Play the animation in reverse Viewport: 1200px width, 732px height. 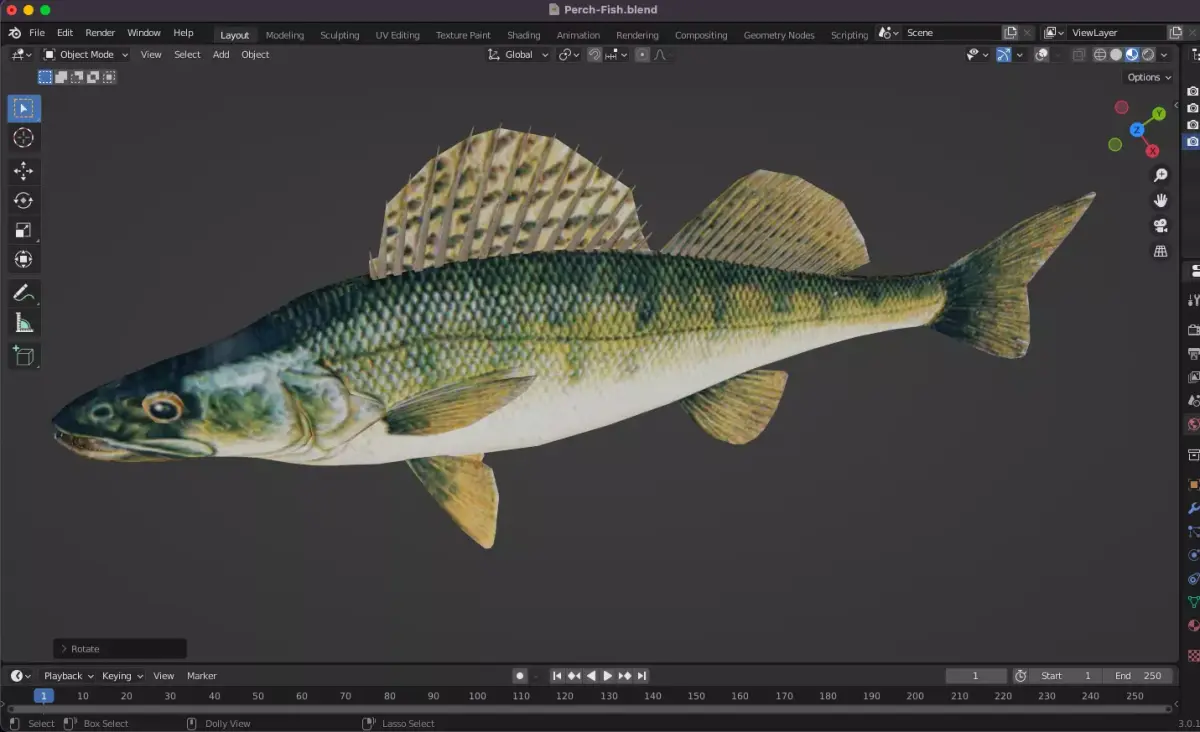coord(591,676)
